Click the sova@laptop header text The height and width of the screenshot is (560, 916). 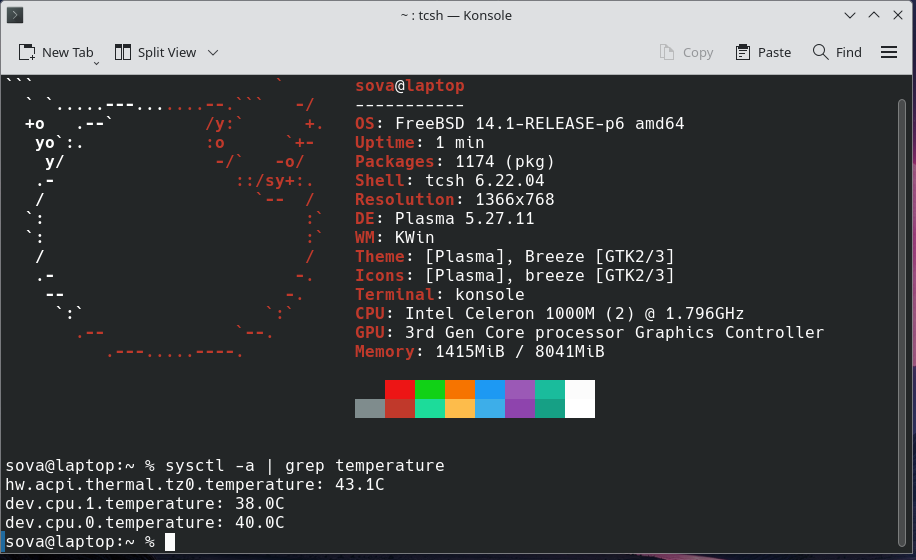click(x=410, y=86)
